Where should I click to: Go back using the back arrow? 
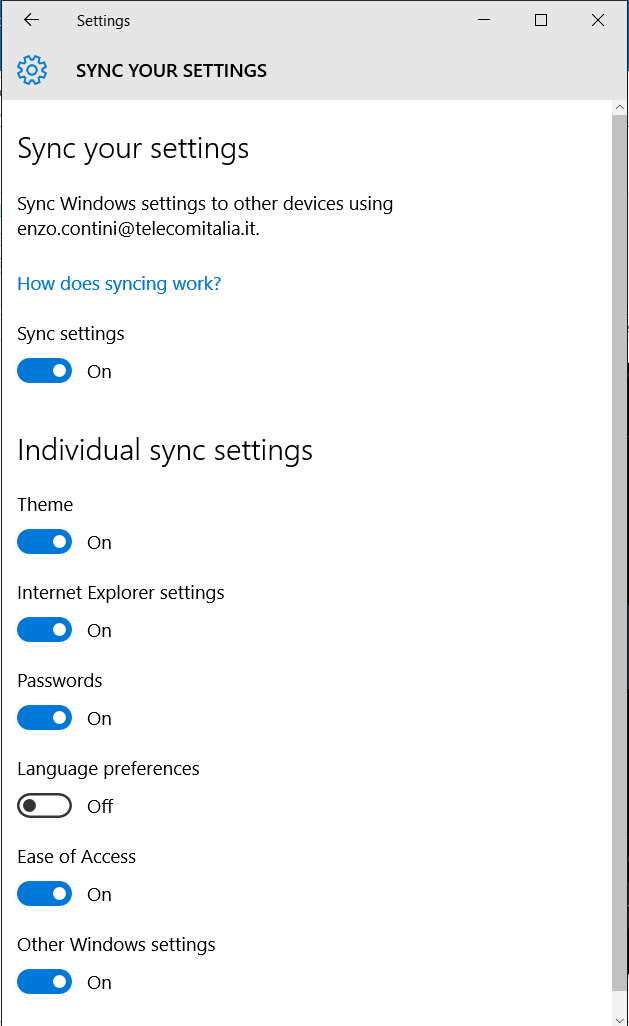[x=31, y=20]
